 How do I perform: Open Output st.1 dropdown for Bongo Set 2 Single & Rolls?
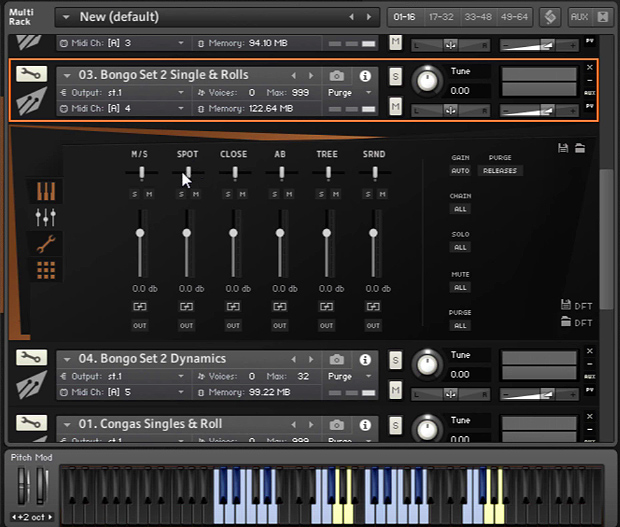pyautogui.click(x=181, y=93)
